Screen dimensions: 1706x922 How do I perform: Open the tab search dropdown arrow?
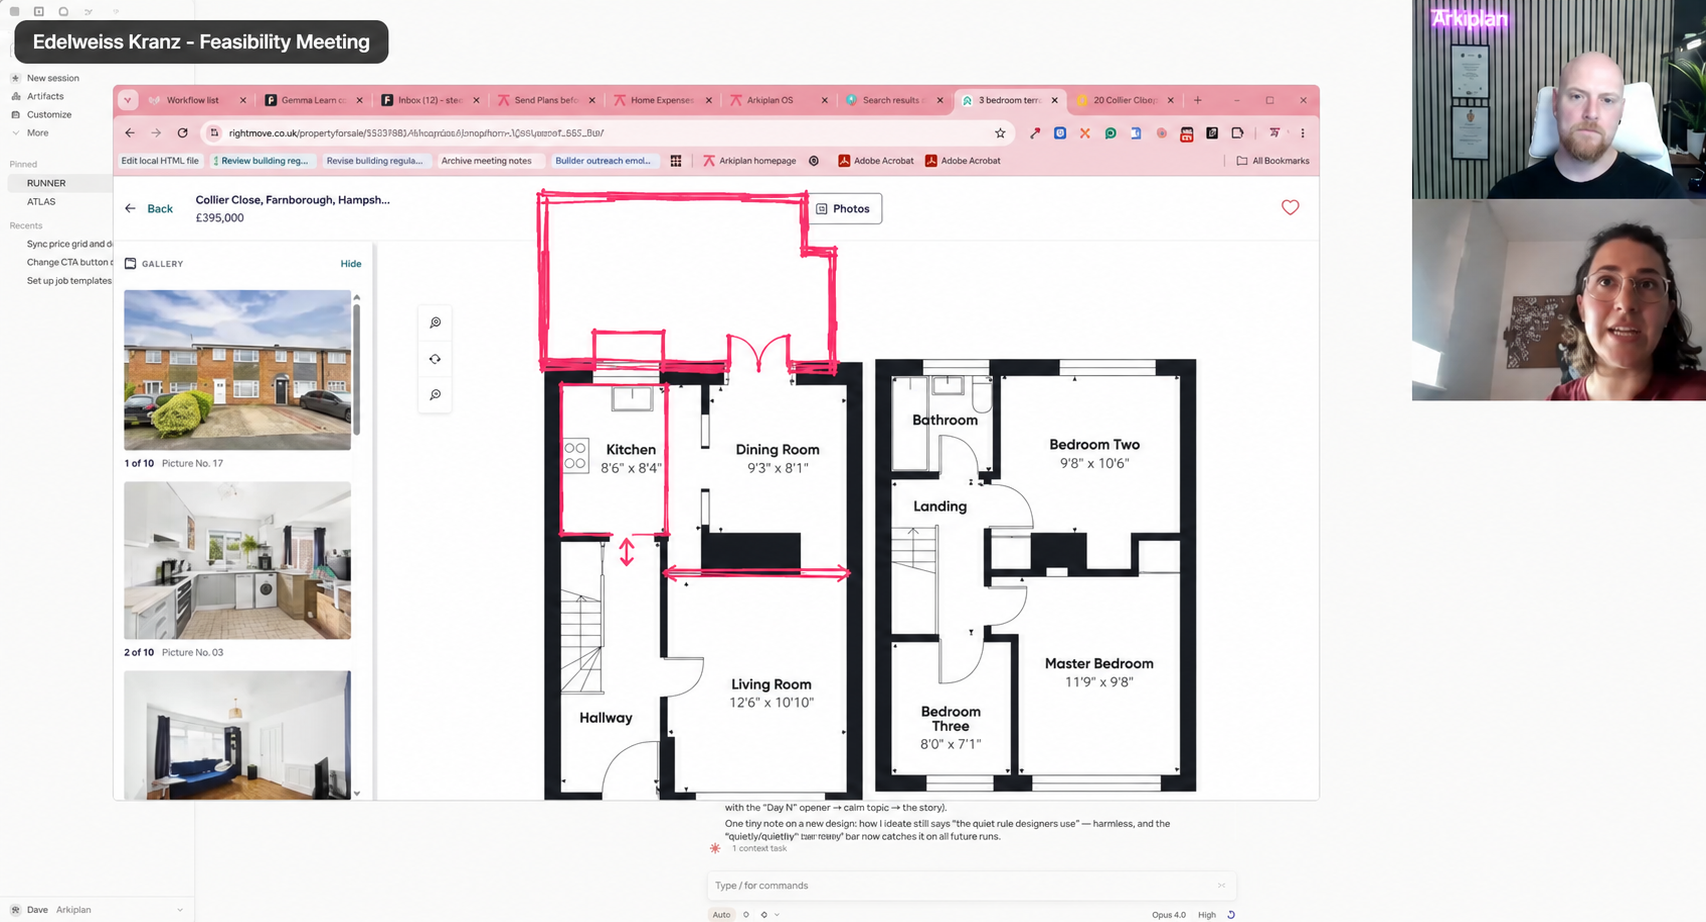(128, 100)
